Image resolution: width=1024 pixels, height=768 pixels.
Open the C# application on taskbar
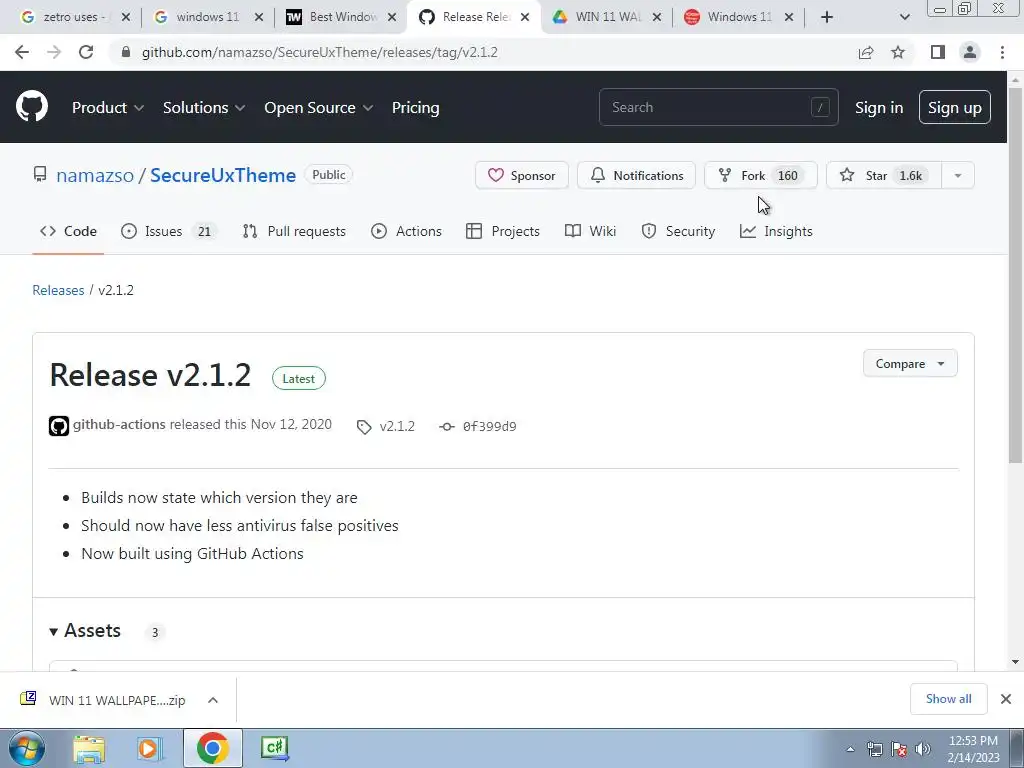click(x=274, y=748)
